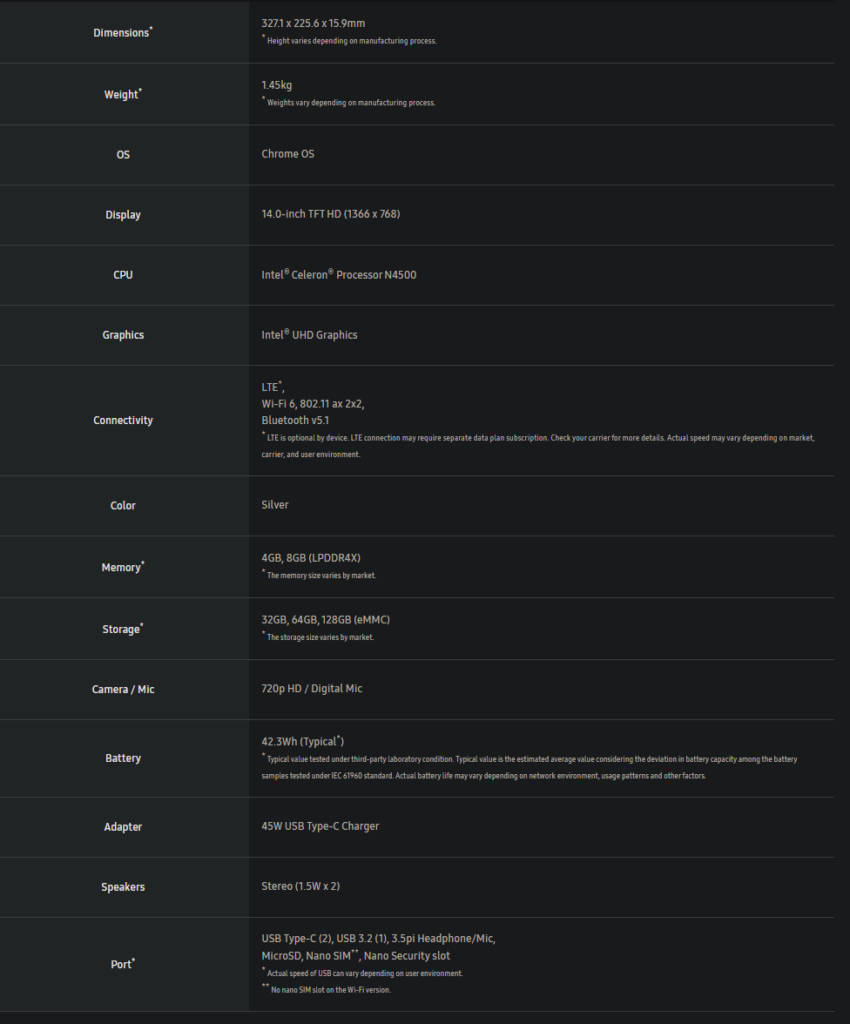
Task: Click the Silver color value
Action: coord(275,505)
